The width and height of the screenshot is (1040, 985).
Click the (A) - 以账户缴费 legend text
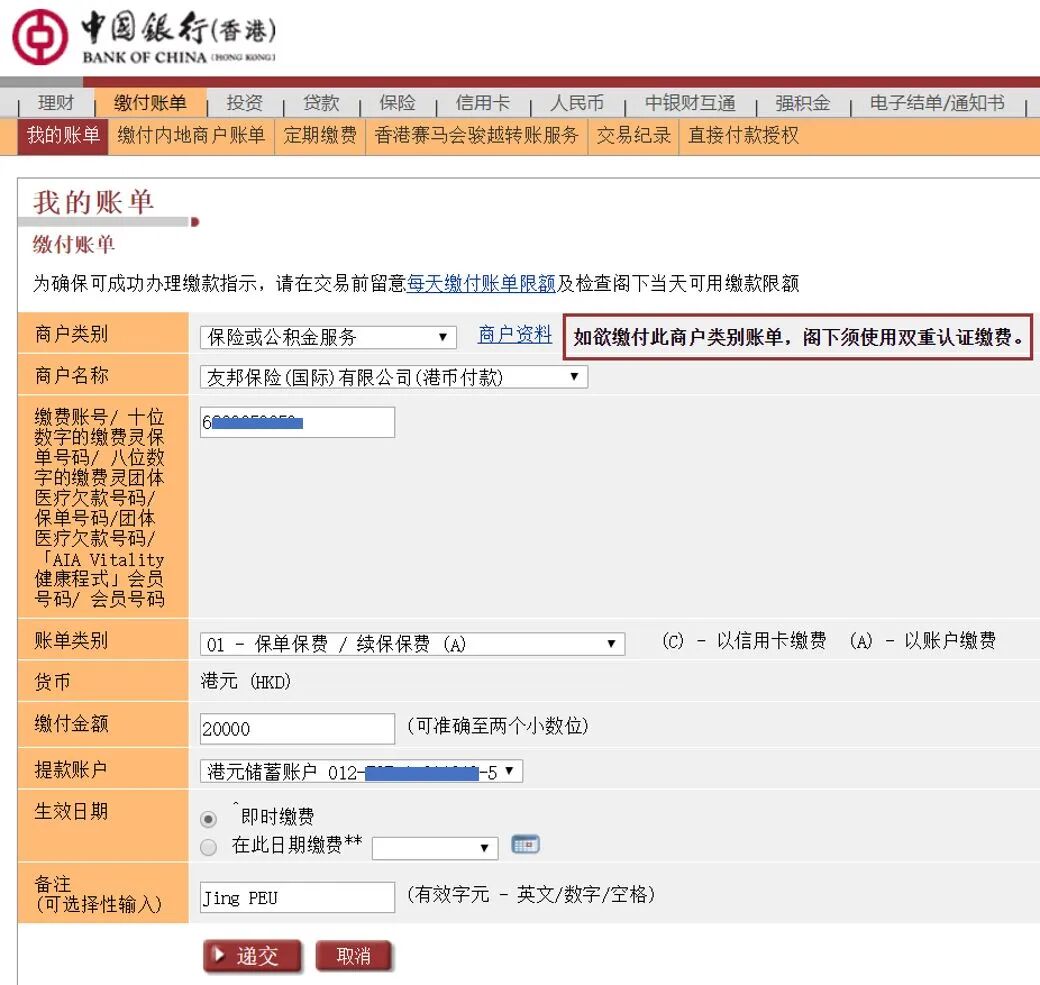click(923, 641)
